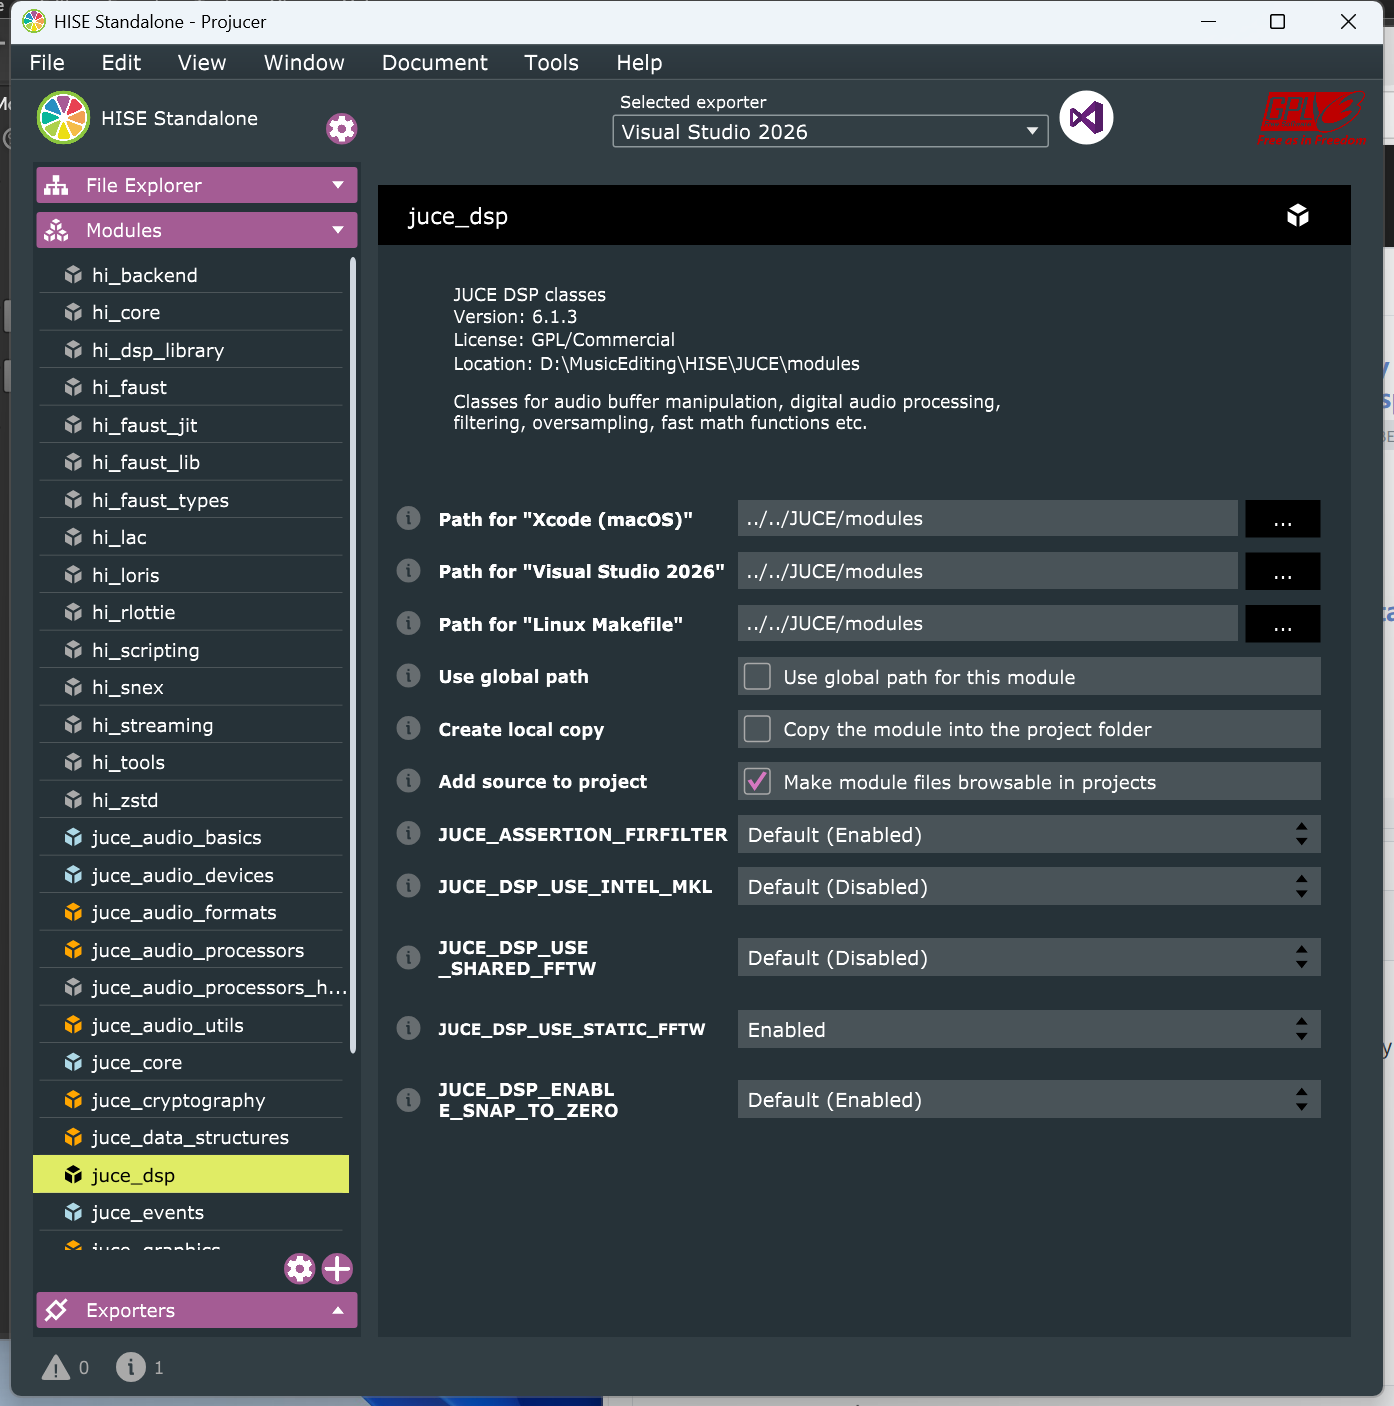Open the Selected exporter dropdown

[x=829, y=132]
